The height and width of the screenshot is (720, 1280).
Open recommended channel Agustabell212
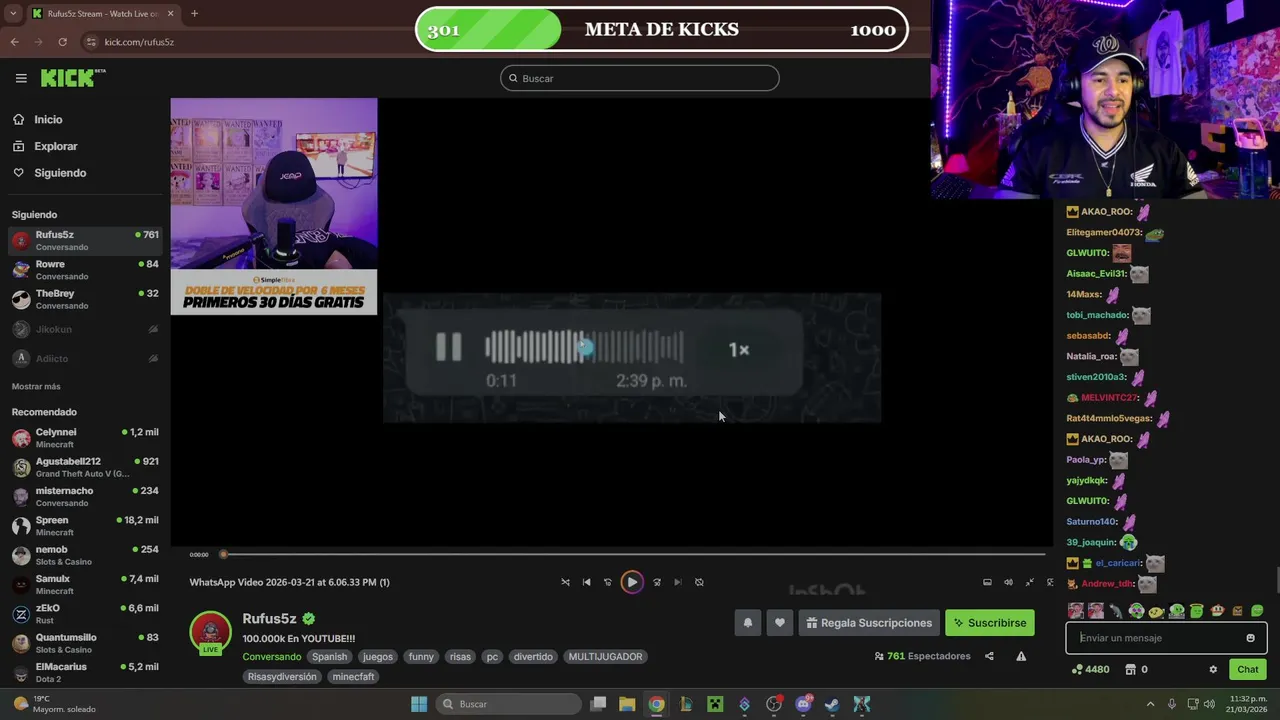pyautogui.click(x=85, y=467)
